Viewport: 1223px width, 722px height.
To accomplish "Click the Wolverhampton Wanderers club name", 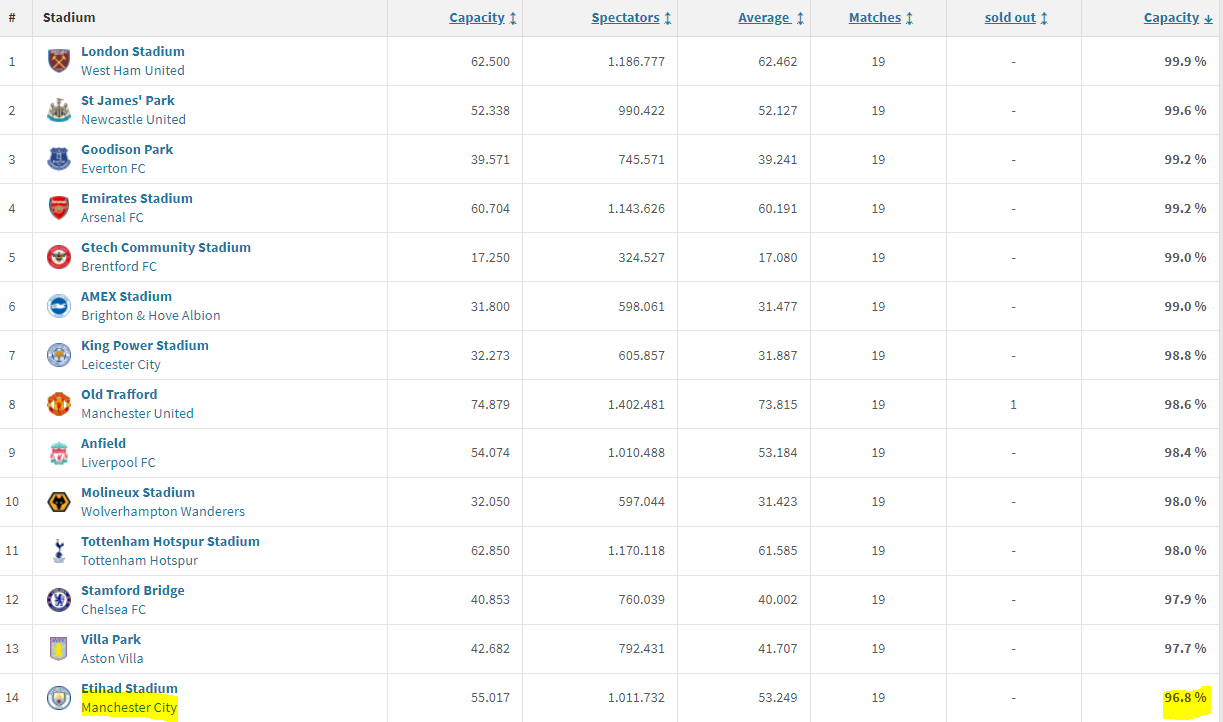I will tap(163, 512).
